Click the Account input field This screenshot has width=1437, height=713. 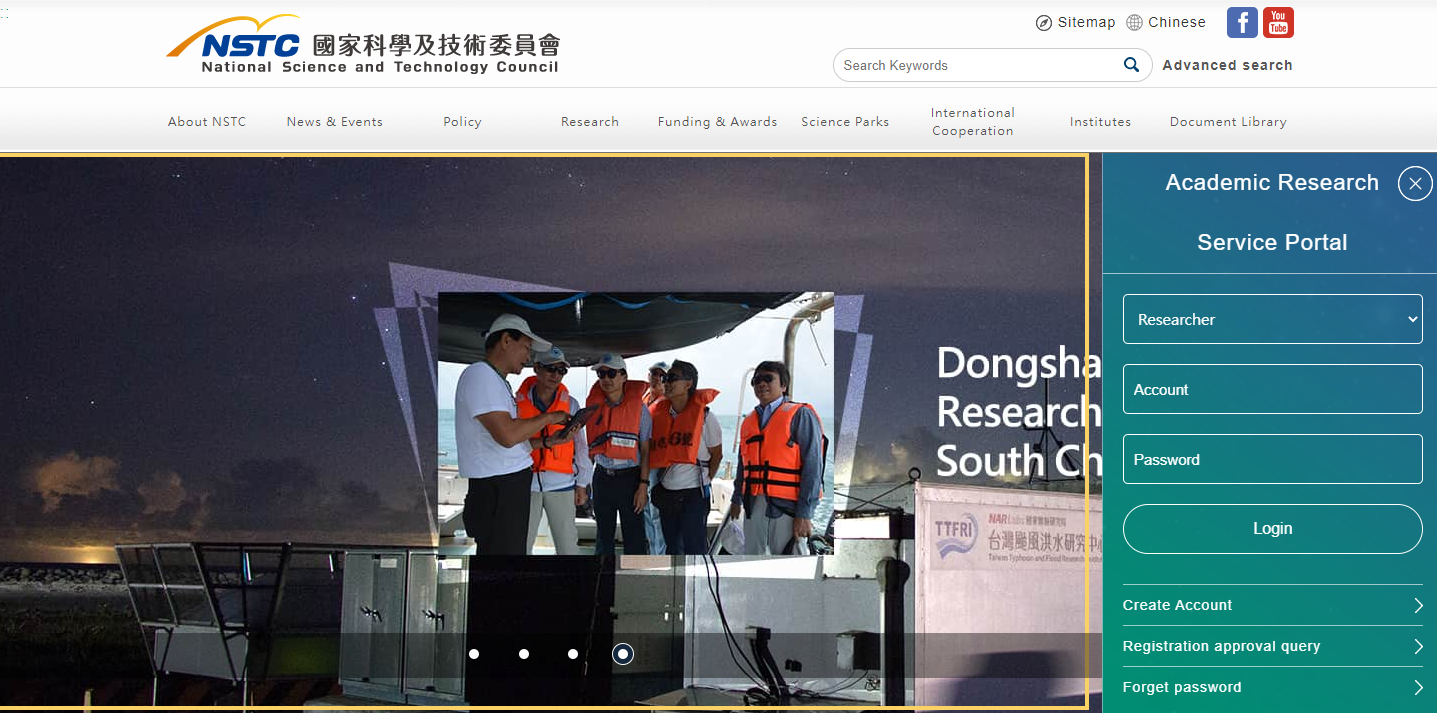[x=1272, y=389]
